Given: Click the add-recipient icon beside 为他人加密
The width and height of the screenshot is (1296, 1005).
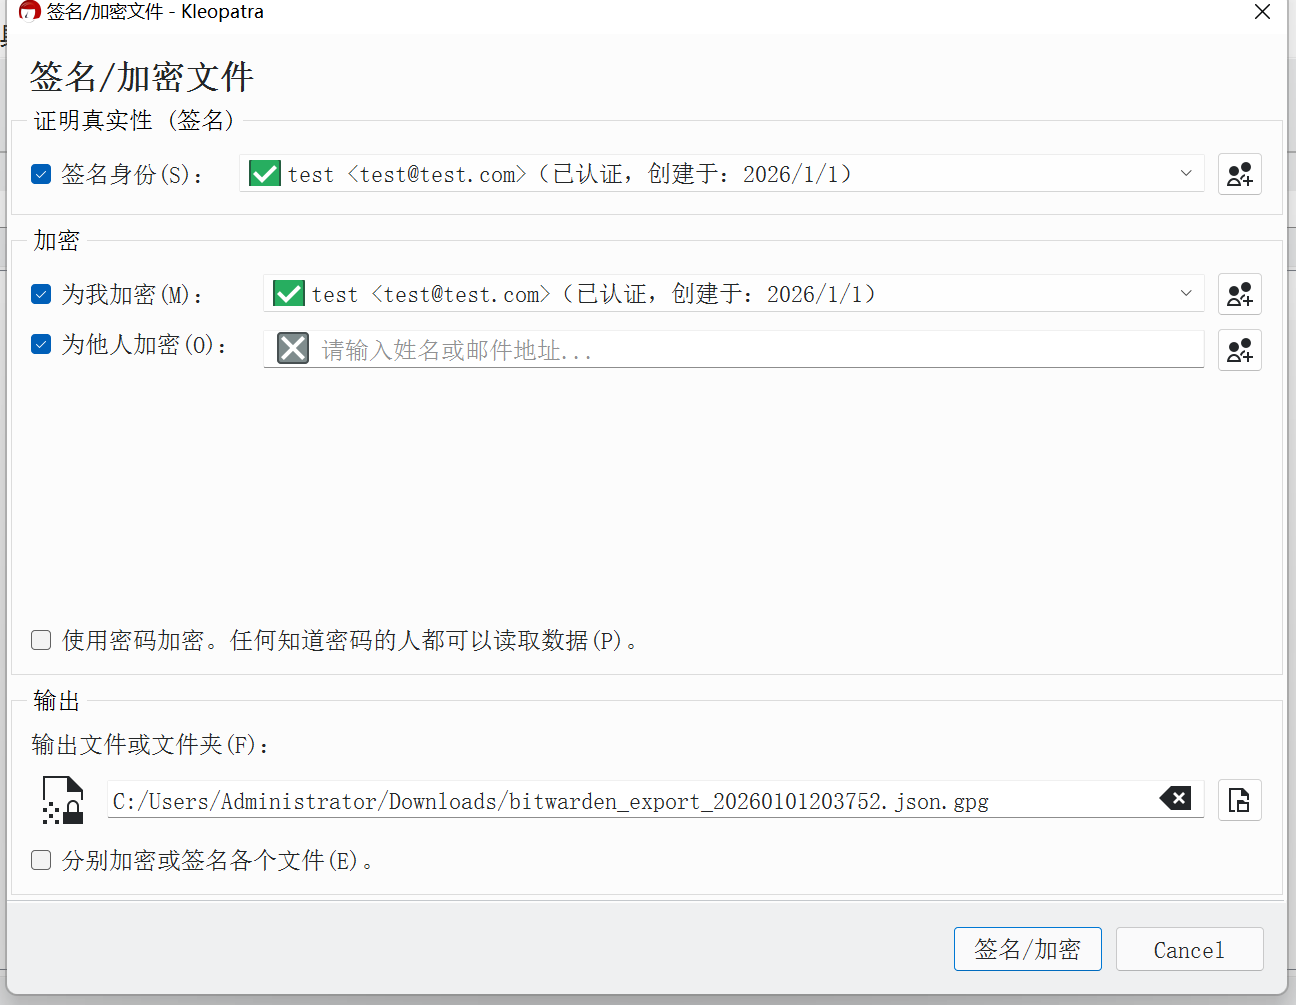Looking at the screenshot, I should coord(1239,350).
